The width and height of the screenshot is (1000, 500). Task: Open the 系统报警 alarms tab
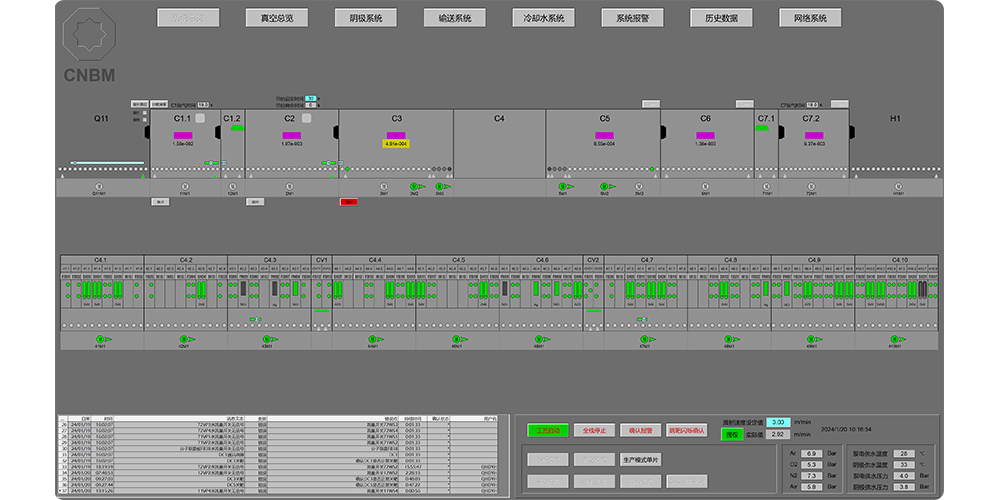[633, 18]
